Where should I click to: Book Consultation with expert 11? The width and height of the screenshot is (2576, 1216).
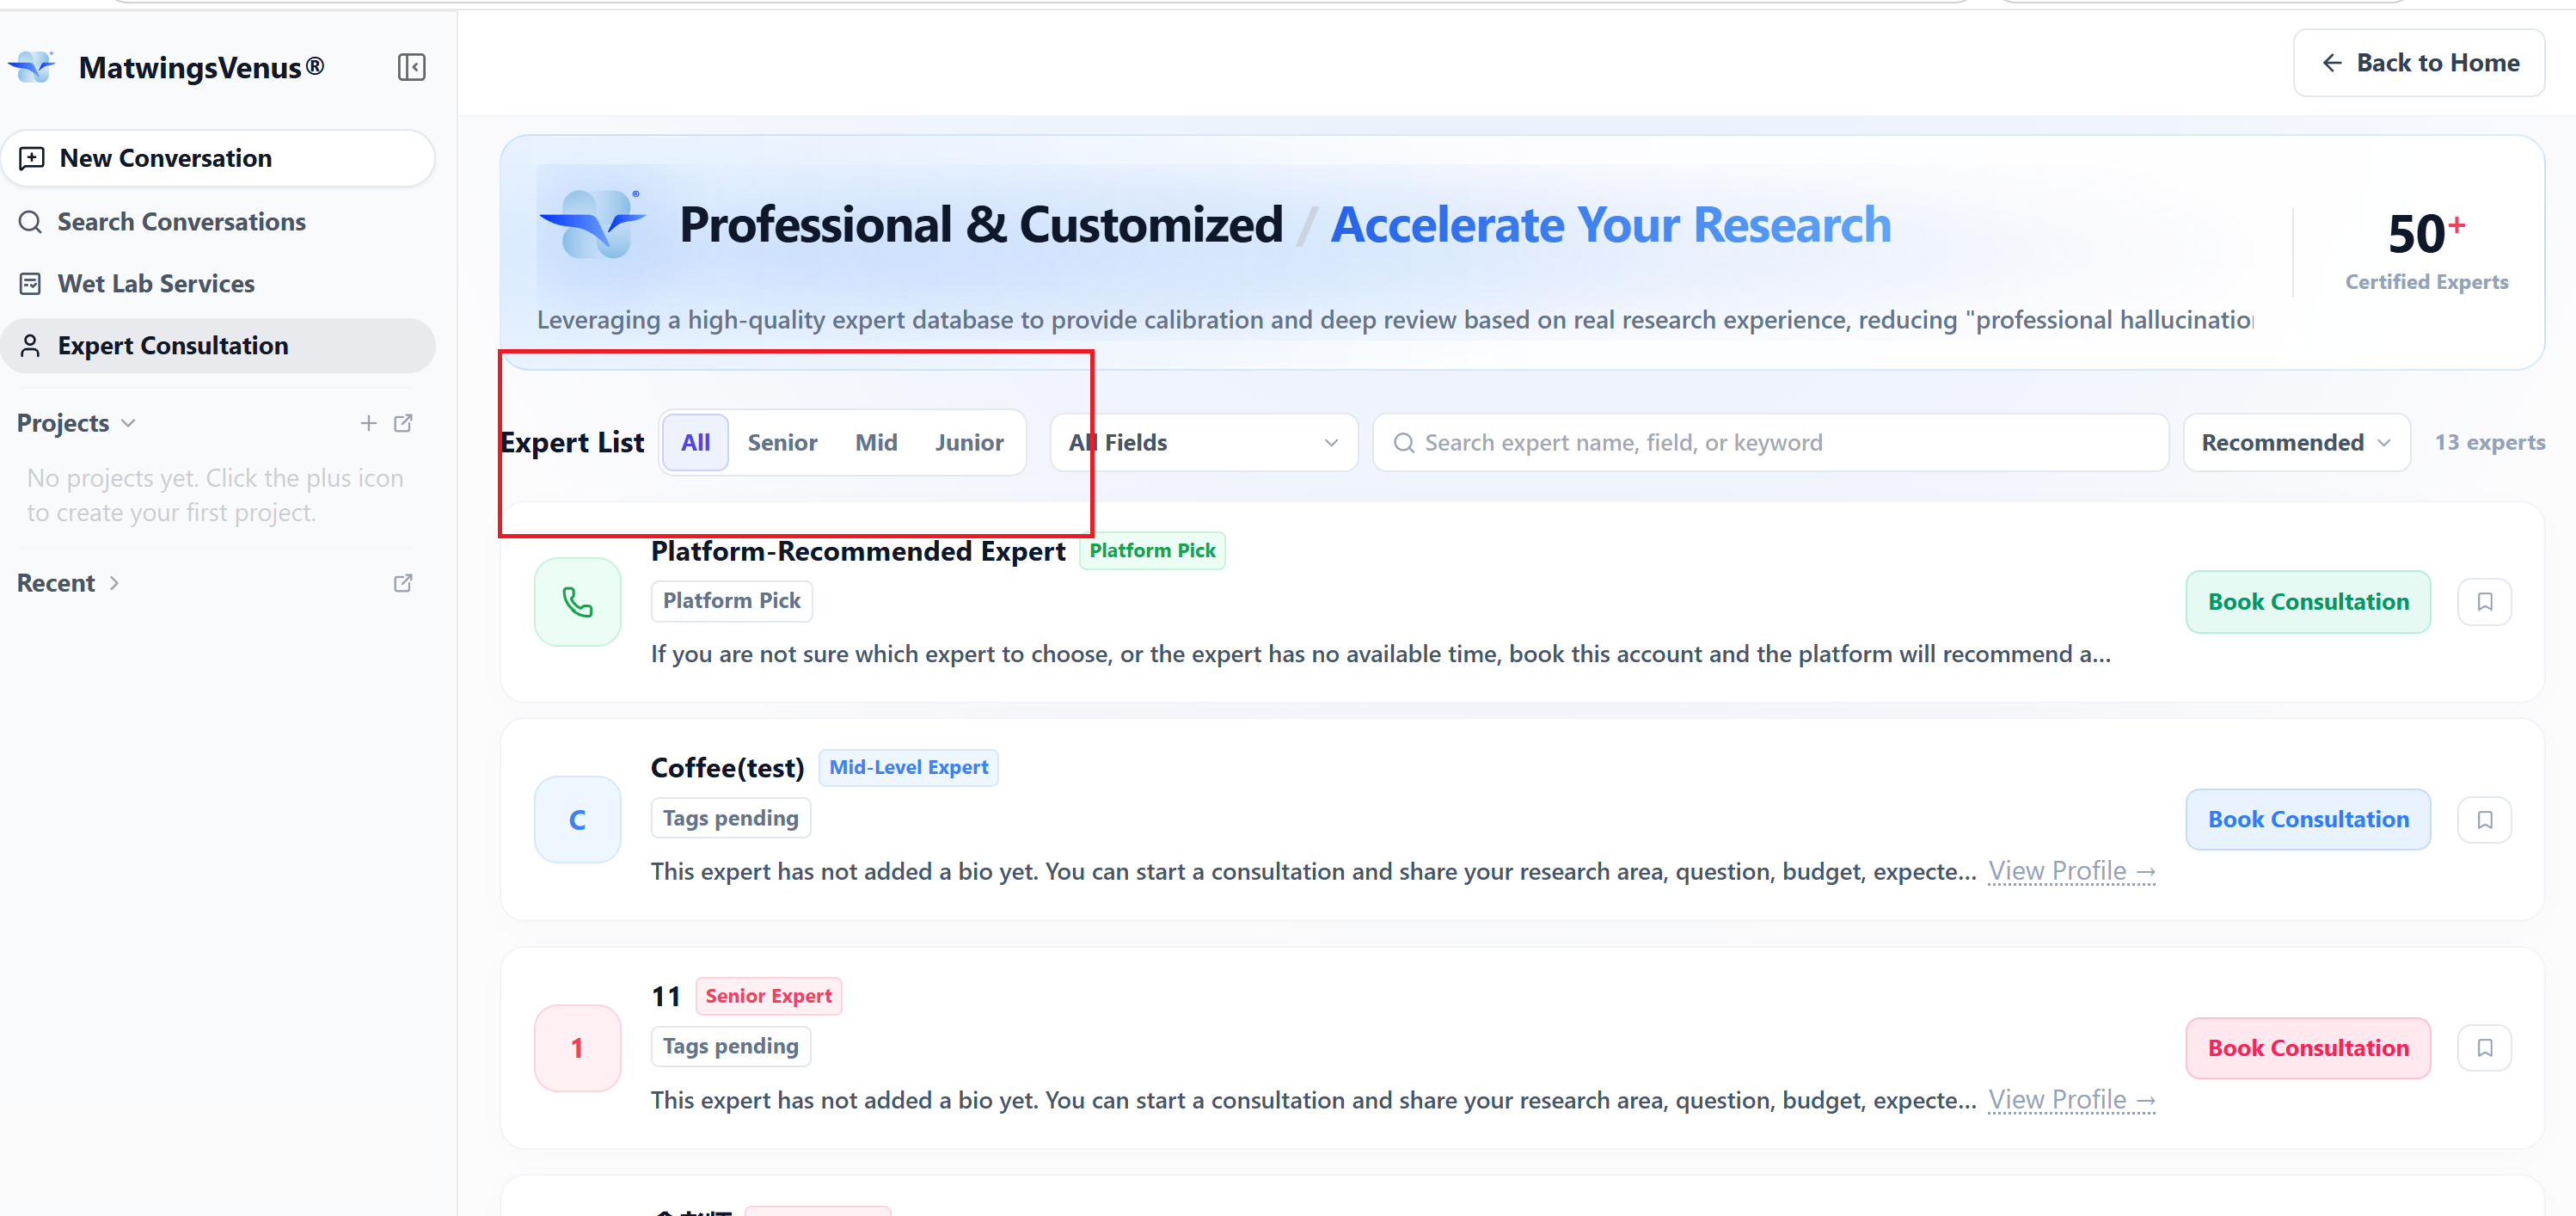tap(2308, 1048)
